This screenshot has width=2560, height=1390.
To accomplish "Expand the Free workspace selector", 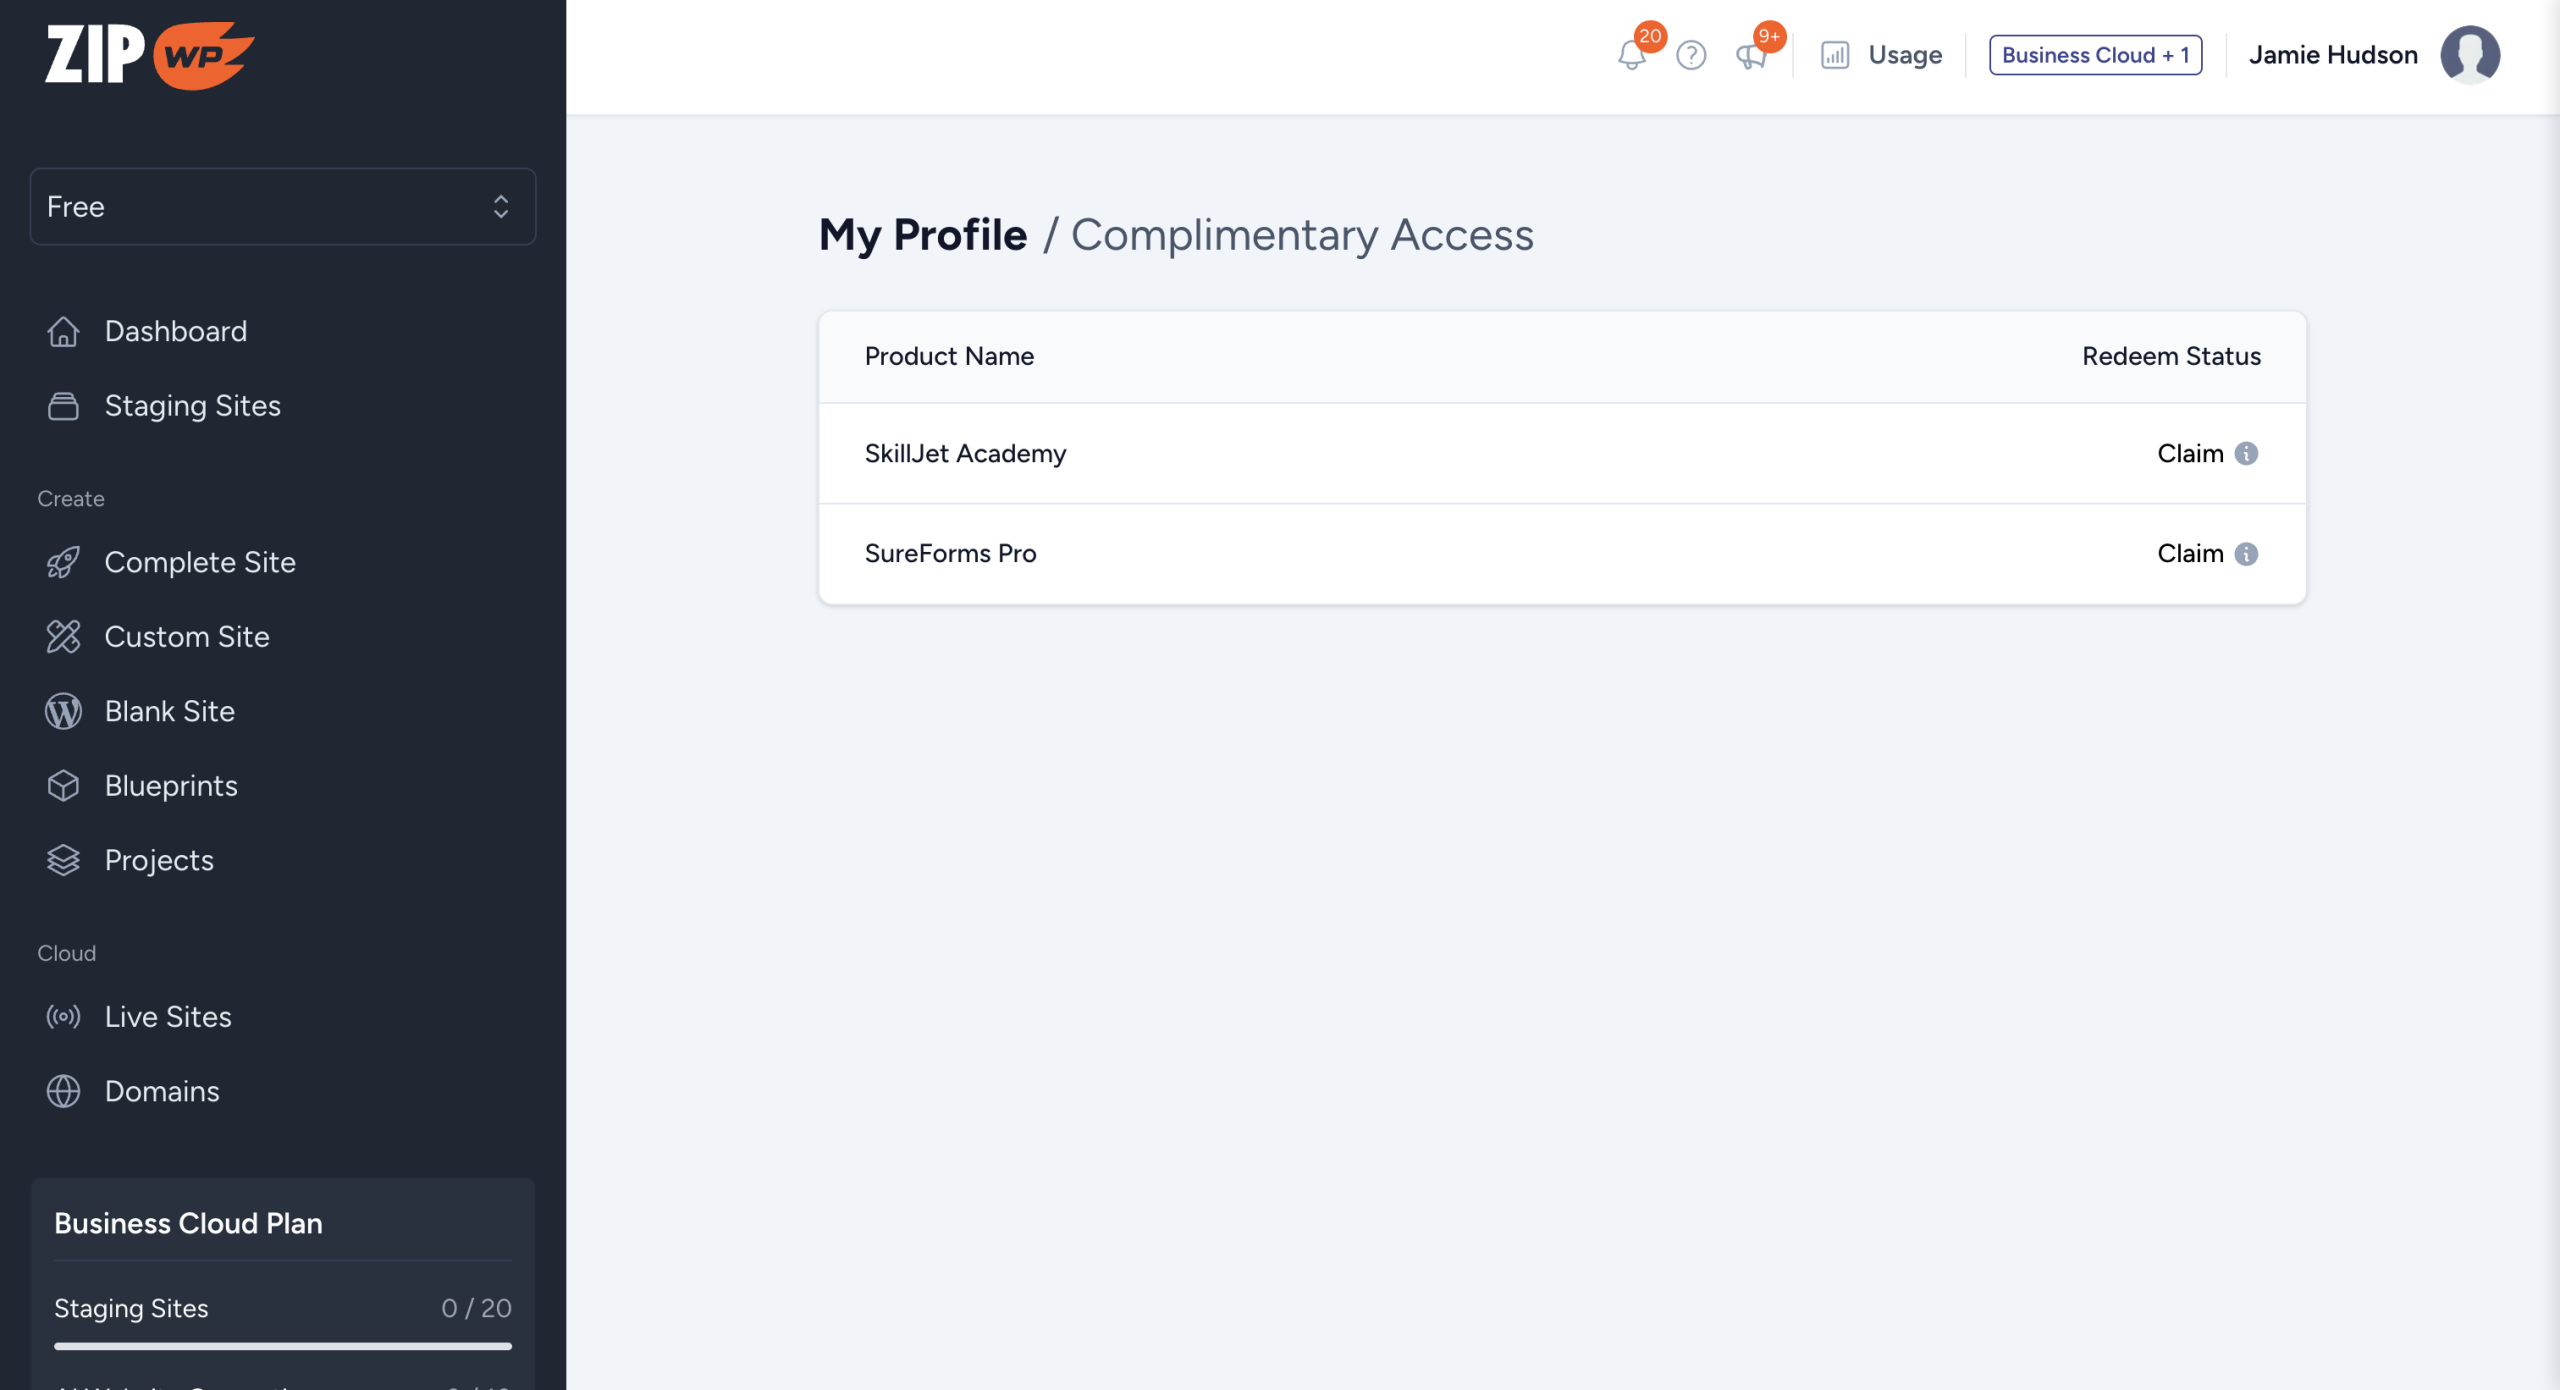I will point(283,206).
